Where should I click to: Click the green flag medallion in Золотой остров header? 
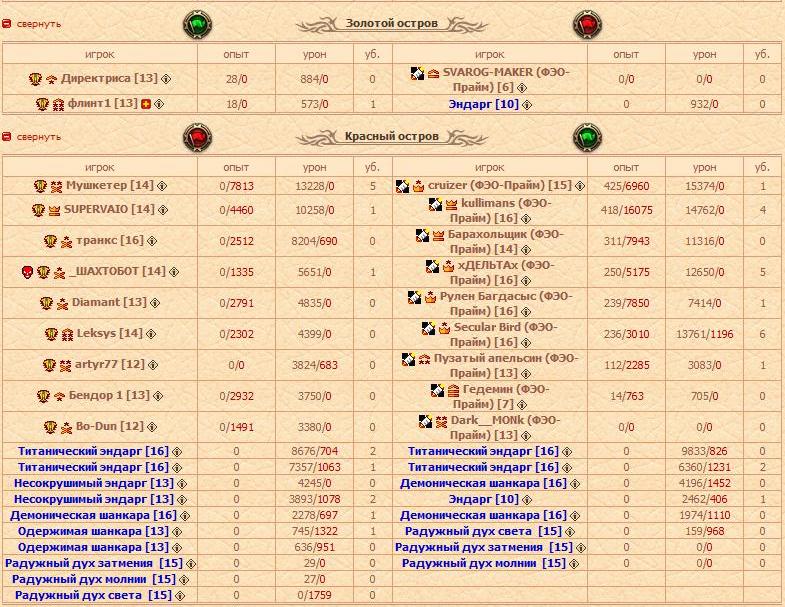197,25
